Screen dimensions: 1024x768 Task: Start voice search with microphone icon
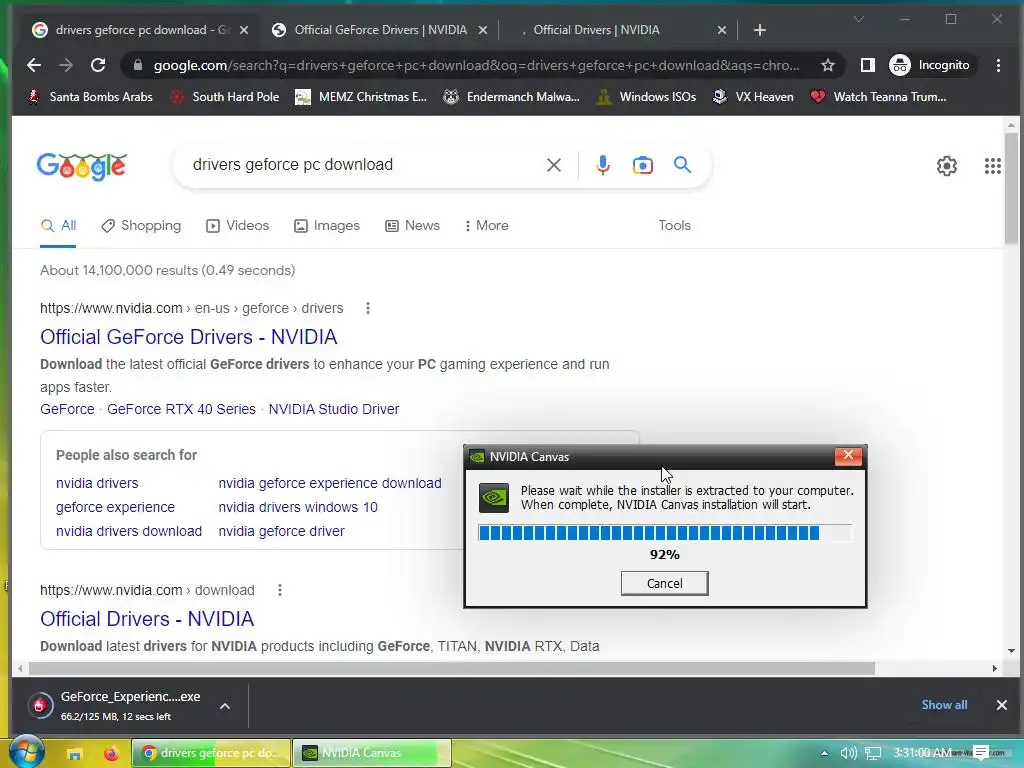603,165
